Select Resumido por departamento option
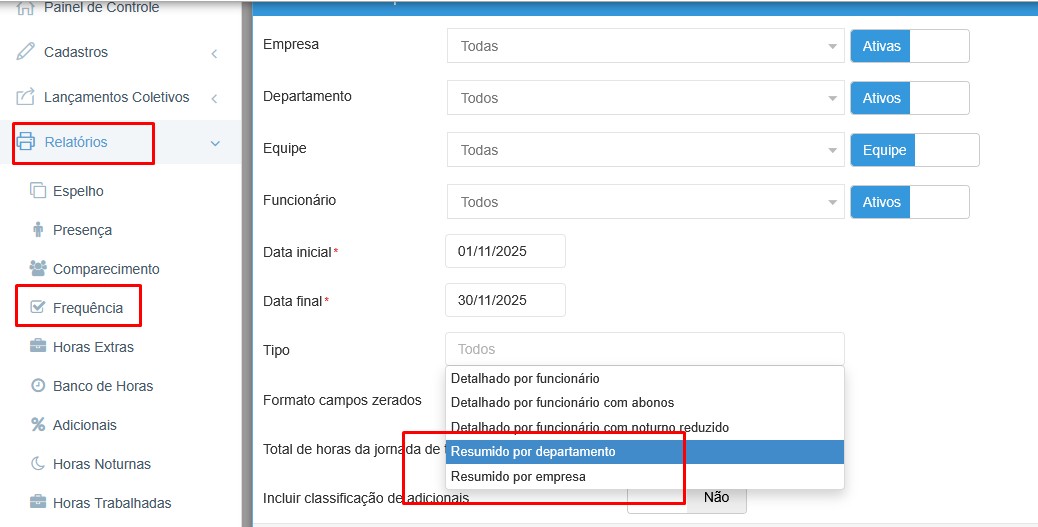 click(644, 452)
